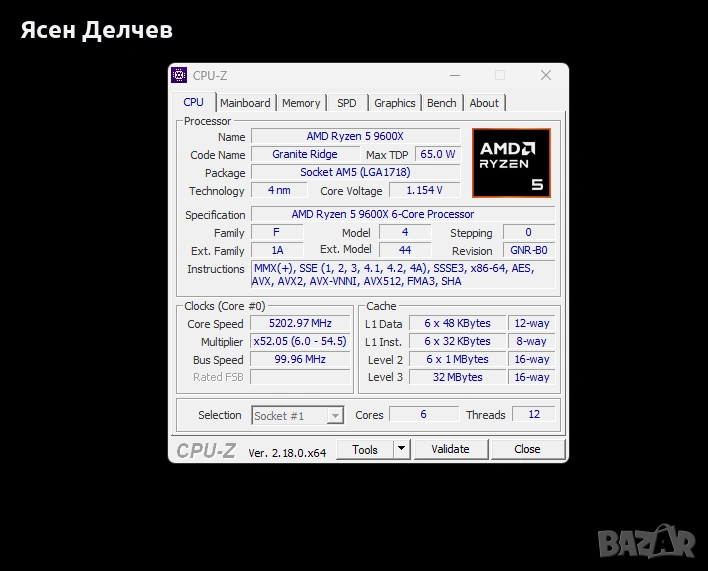Open the Bench tab
Viewport: 708px width, 571px height.
click(441, 103)
